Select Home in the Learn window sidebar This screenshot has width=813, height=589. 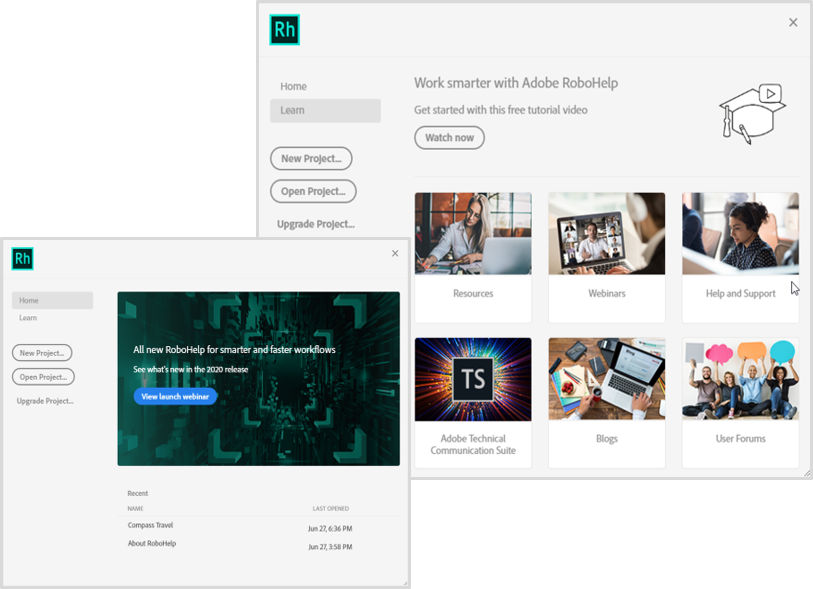click(x=293, y=86)
